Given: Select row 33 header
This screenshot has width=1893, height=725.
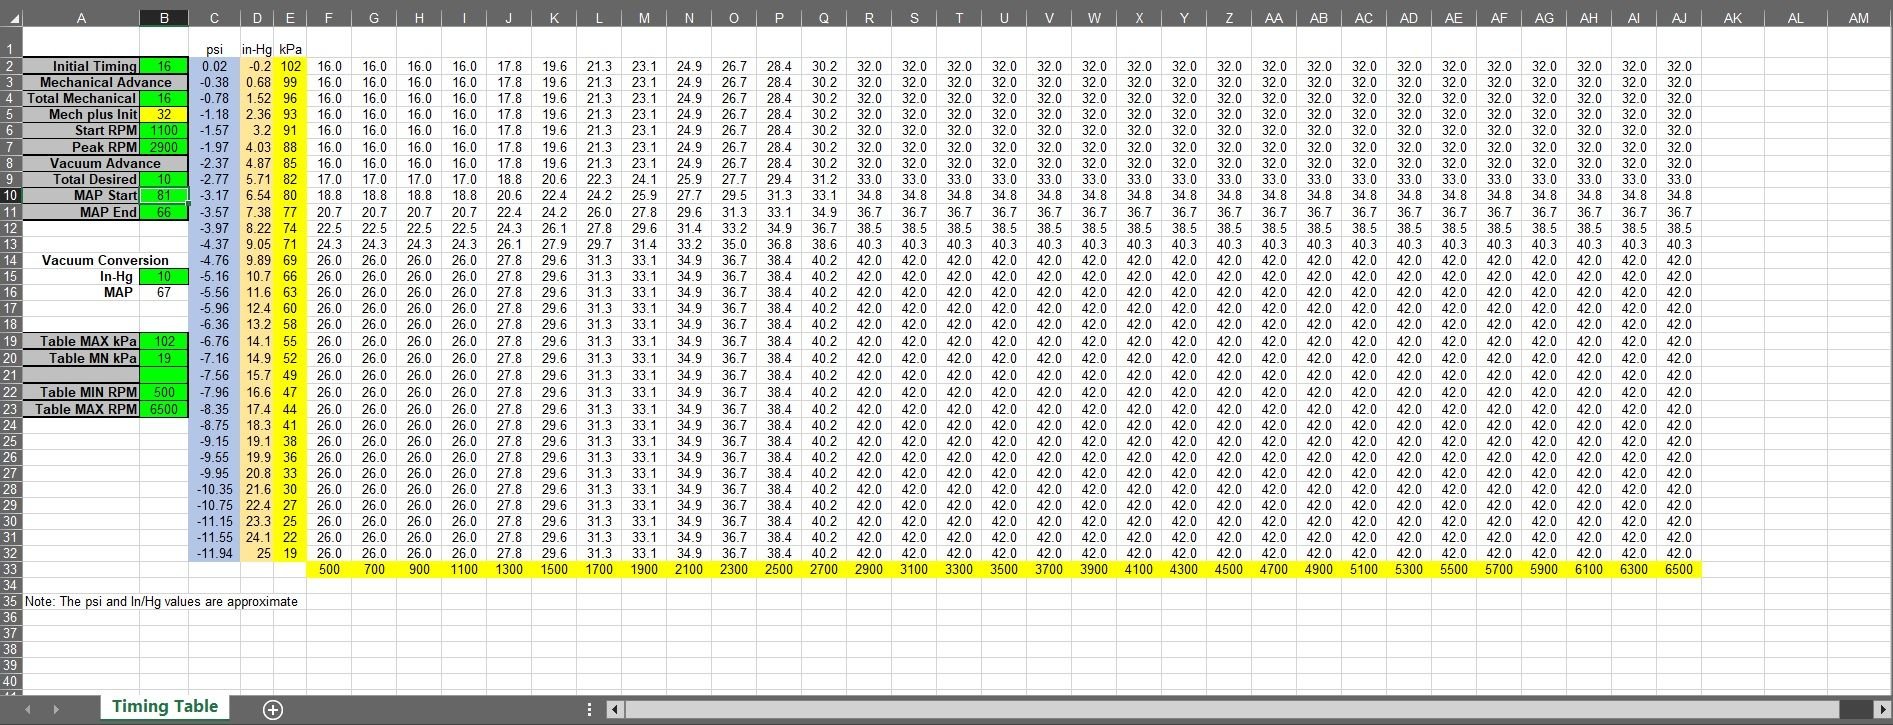Looking at the screenshot, I should tap(10, 569).
